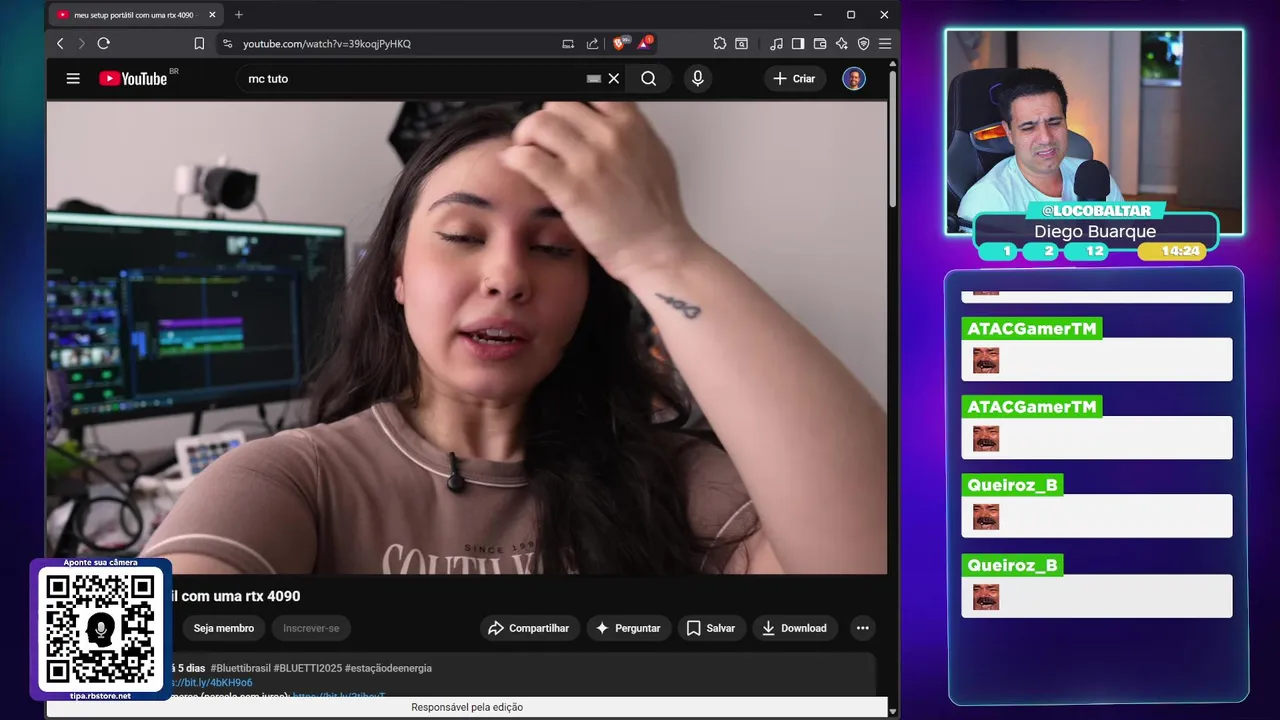Bookmark this page with the bookmark icon
The width and height of the screenshot is (1280, 720).
(199, 44)
